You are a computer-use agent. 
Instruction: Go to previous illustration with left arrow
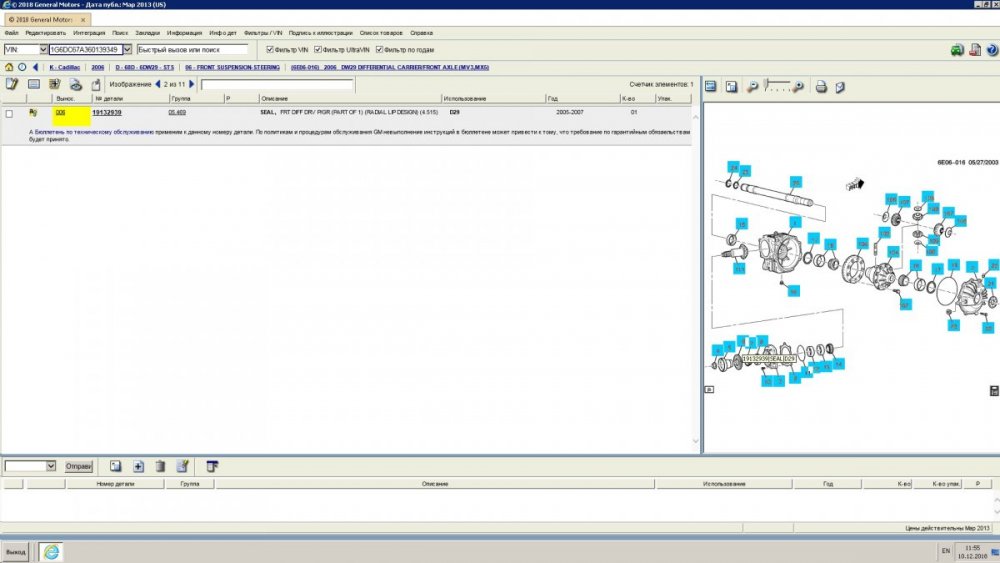(x=158, y=85)
